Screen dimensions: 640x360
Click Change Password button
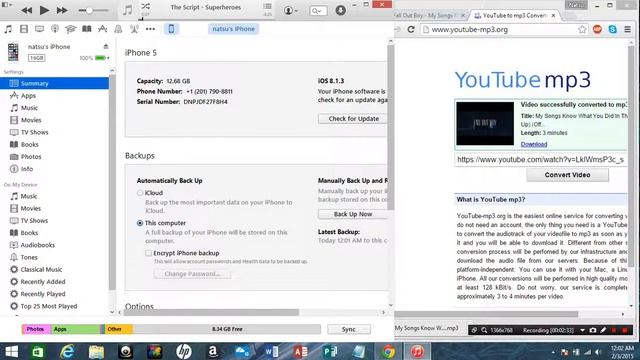(x=192, y=274)
